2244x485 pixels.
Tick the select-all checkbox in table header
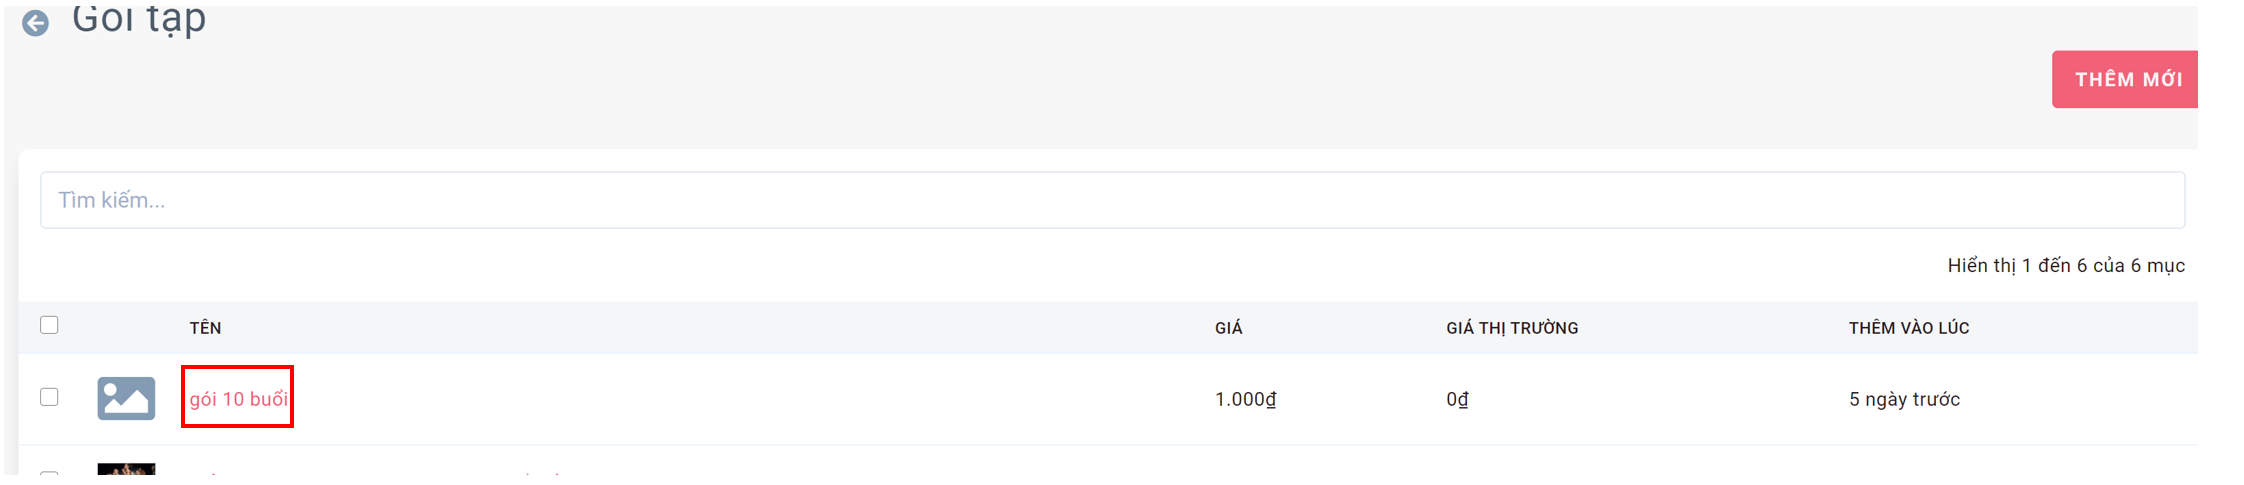49,325
